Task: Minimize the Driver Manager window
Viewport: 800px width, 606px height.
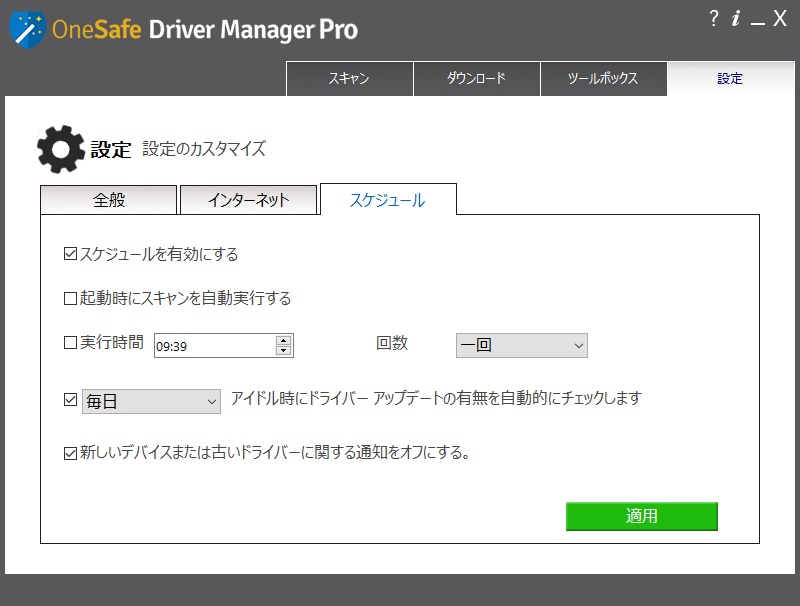Action: pos(758,23)
